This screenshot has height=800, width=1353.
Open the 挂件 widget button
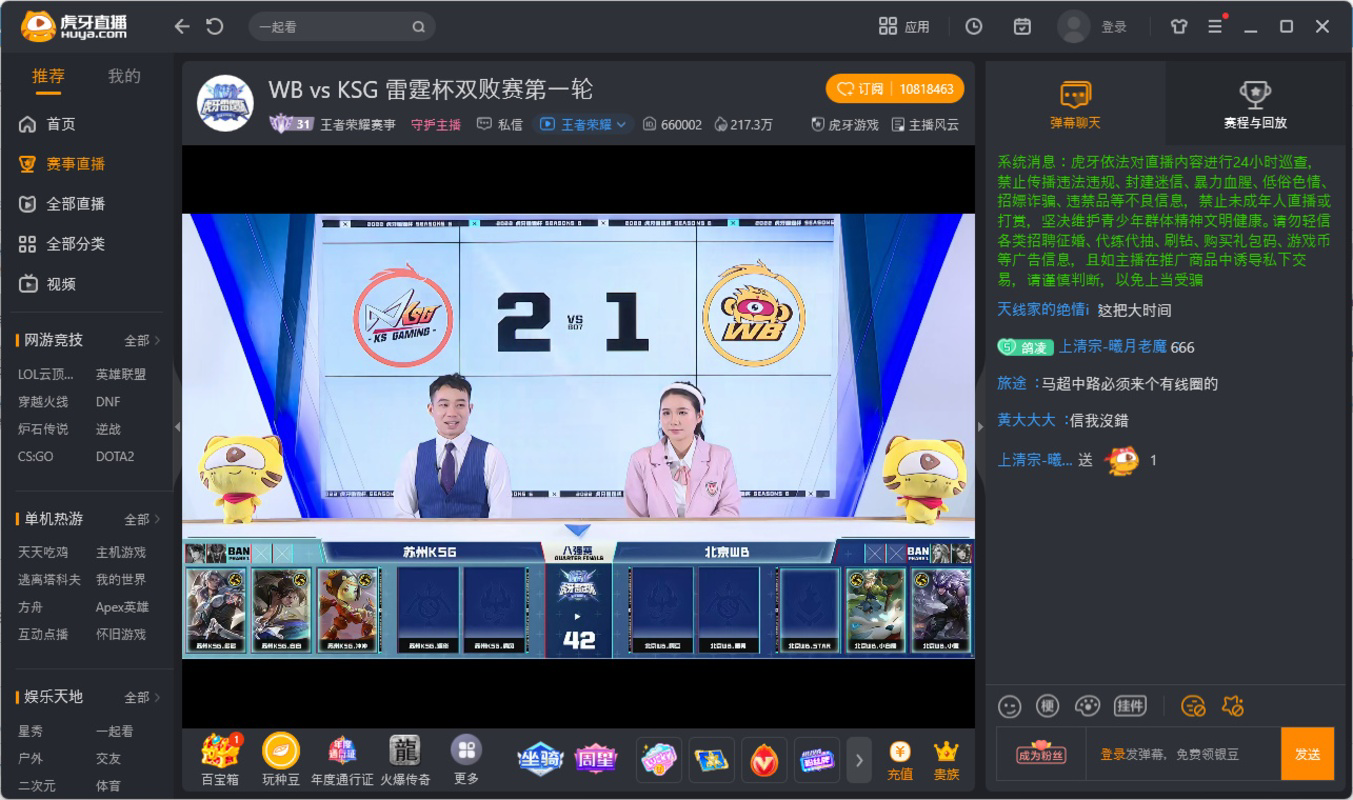click(1130, 706)
